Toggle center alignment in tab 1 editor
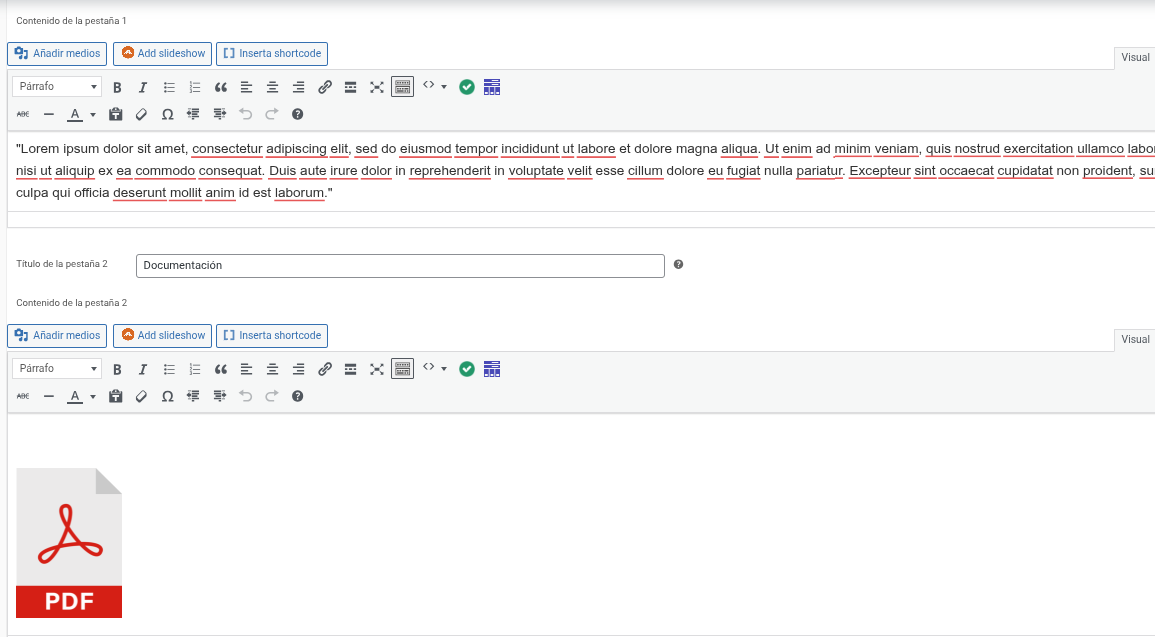This screenshot has width=1155, height=637. (271, 87)
